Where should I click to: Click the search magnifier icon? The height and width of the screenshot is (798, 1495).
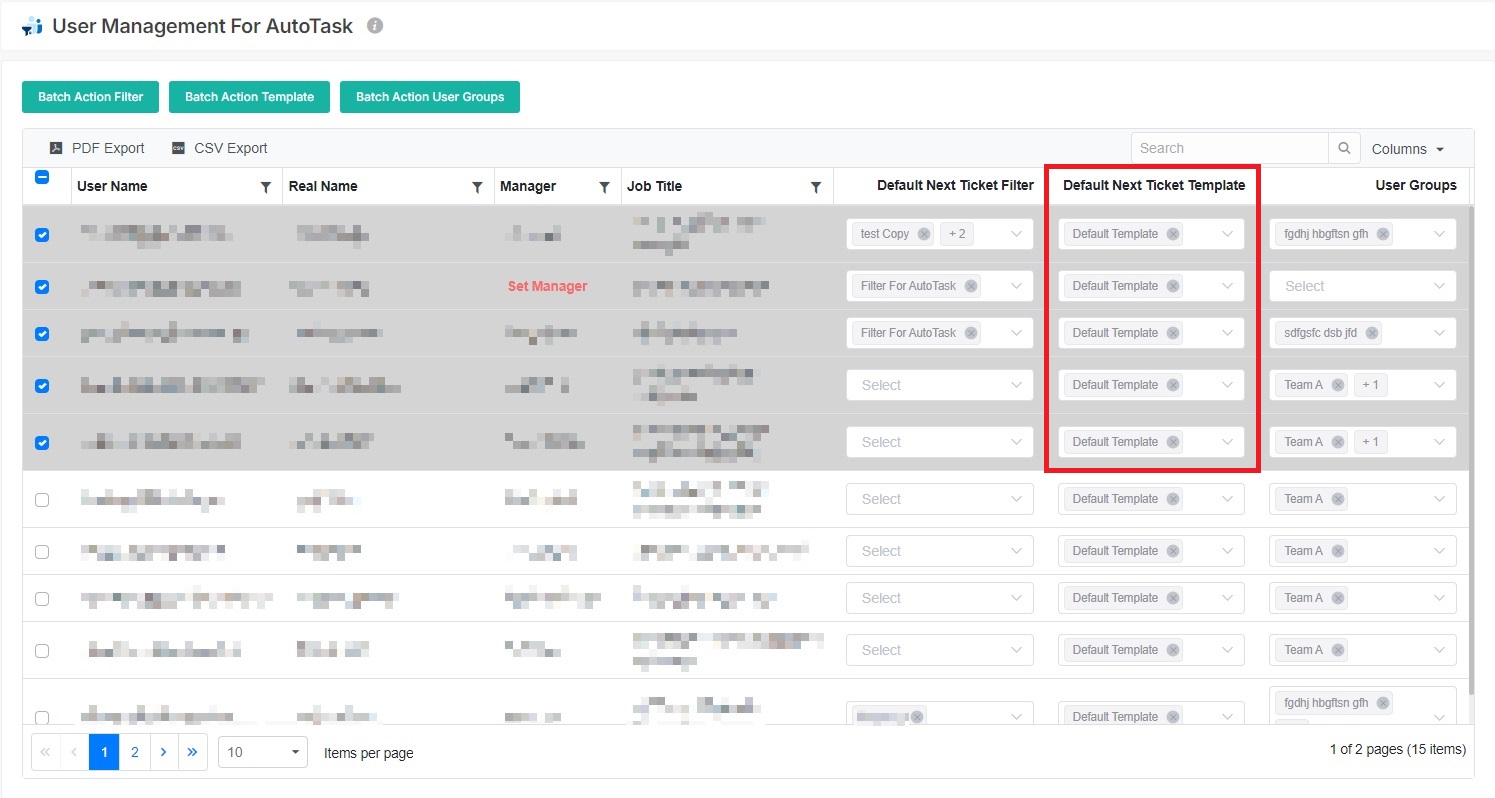point(1344,147)
